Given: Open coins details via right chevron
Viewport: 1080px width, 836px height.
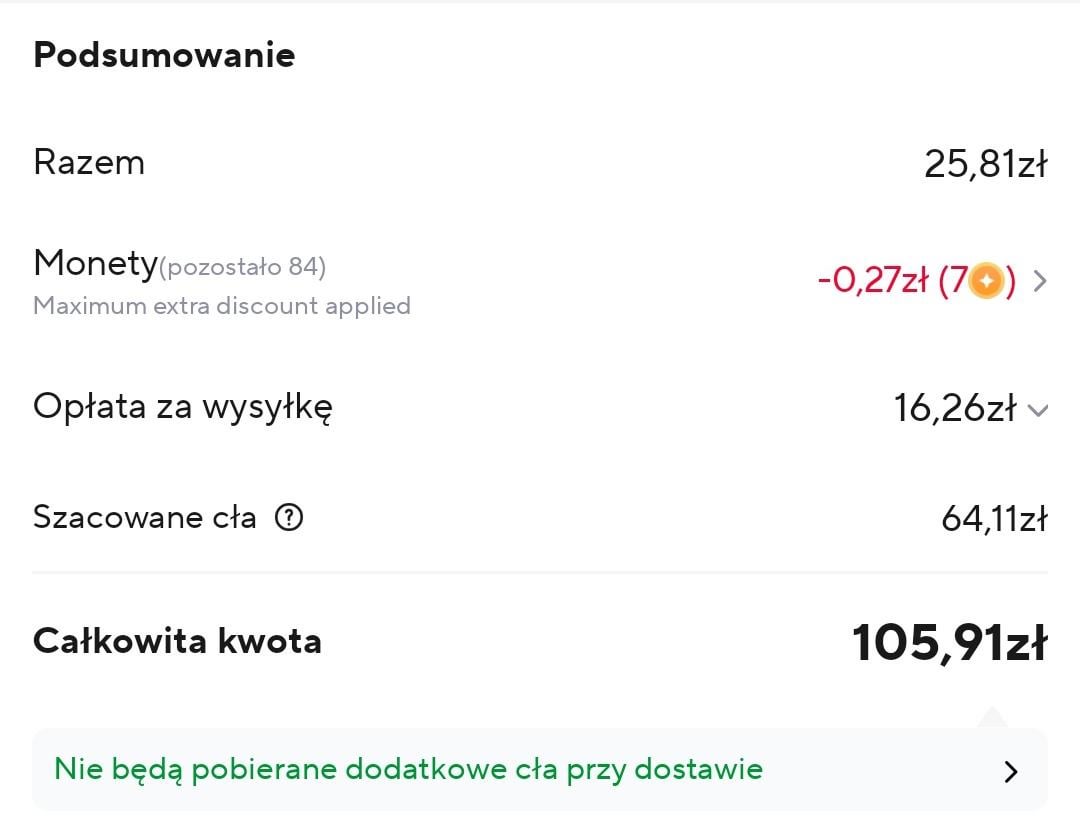Looking at the screenshot, I should click(x=1039, y=281).
